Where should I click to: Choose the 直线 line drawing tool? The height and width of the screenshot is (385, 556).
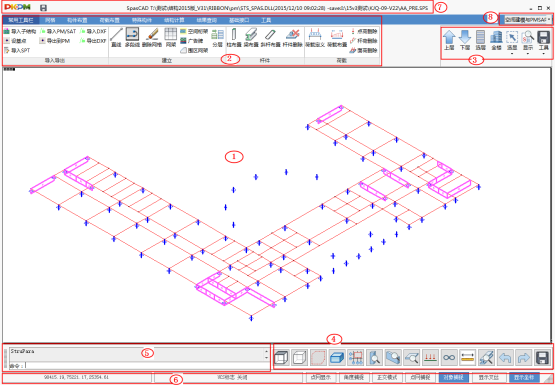tap(116, 38)
